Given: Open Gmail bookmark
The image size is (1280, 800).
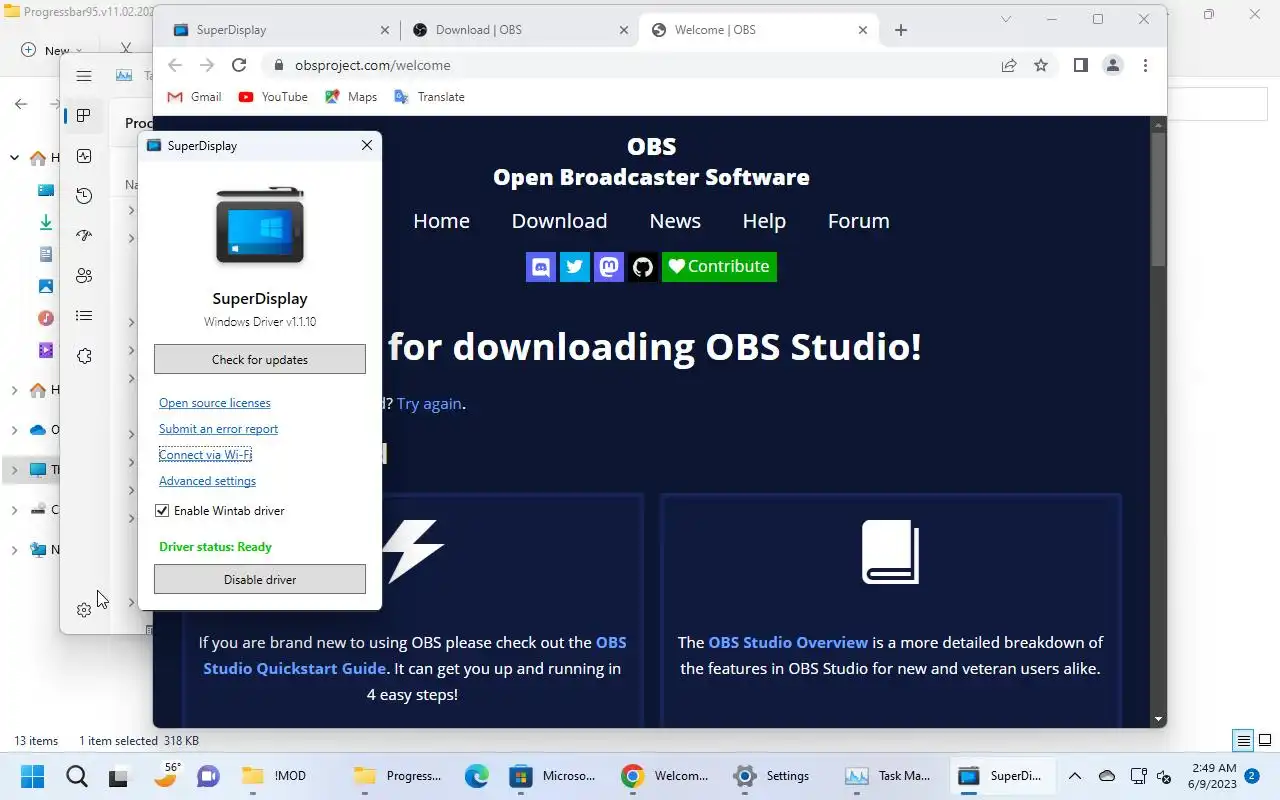Looking at the screenshot, I should click(194, 97).
